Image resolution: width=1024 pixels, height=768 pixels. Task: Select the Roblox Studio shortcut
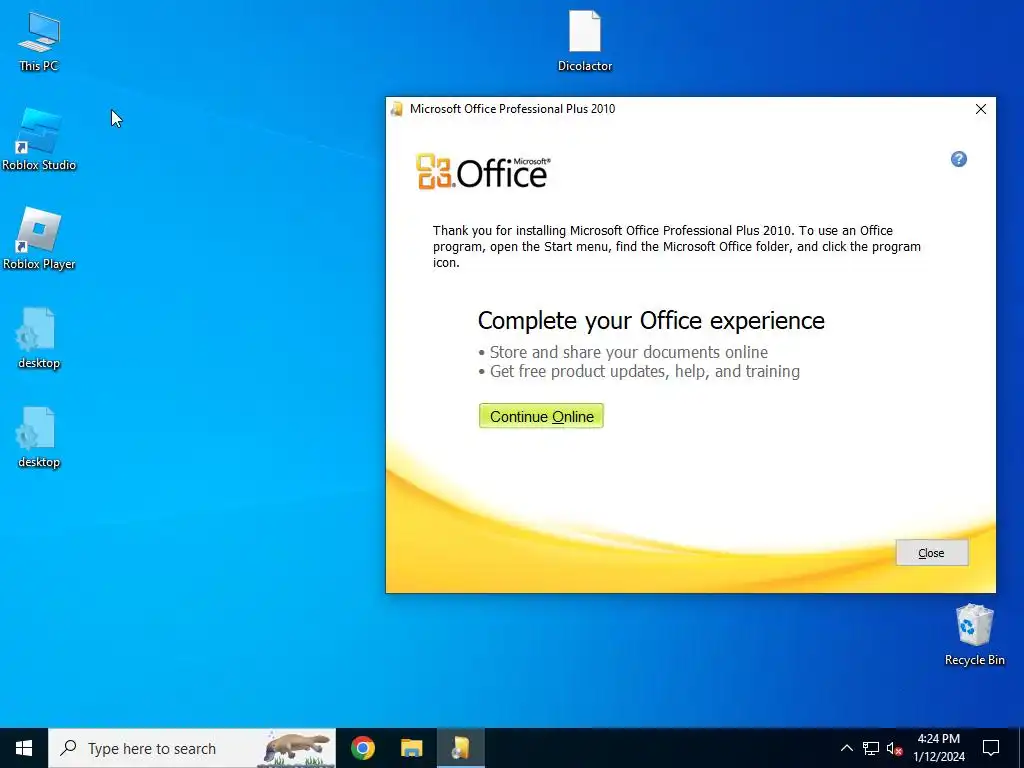pos(39,140)
